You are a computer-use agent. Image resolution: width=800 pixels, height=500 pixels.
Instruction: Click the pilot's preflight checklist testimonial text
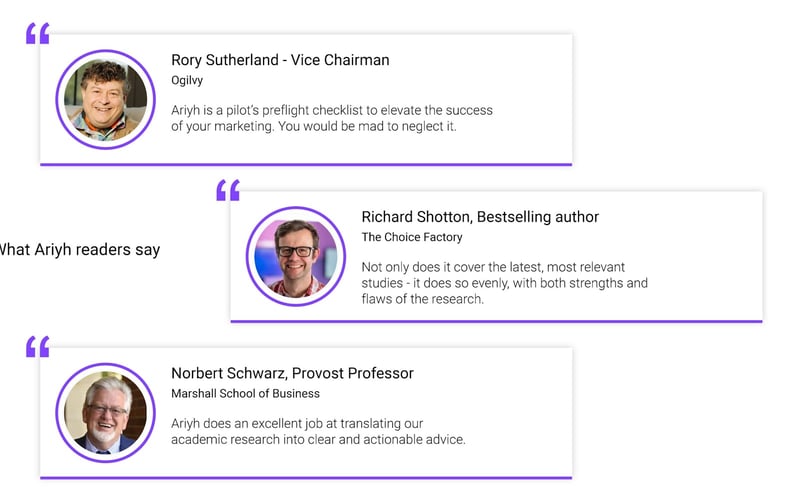pos(332,118)
